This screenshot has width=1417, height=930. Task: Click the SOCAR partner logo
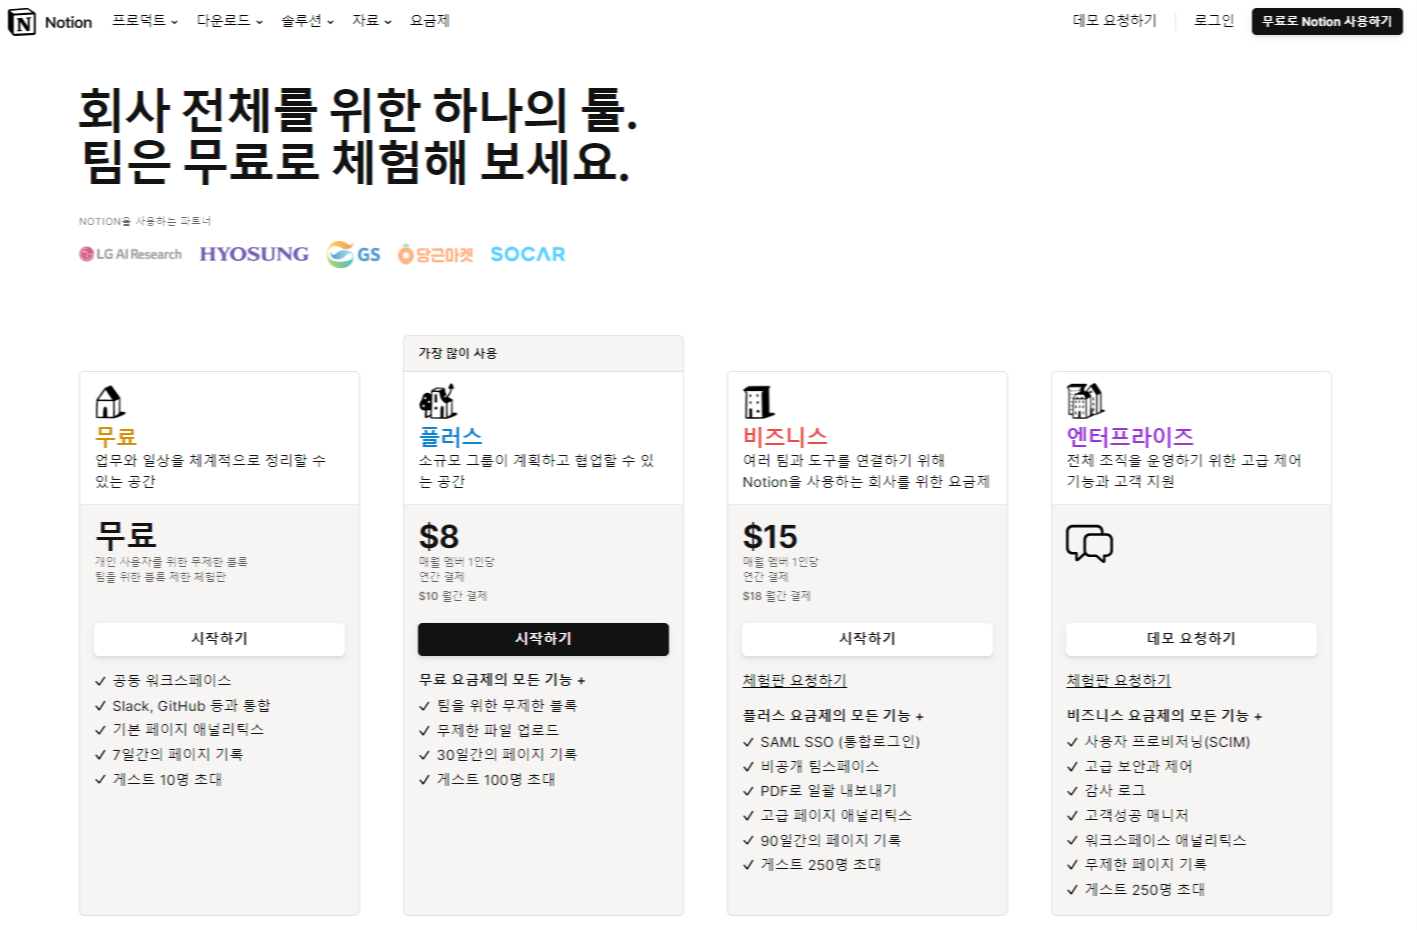pyautogui.click(x=528, y=254)
